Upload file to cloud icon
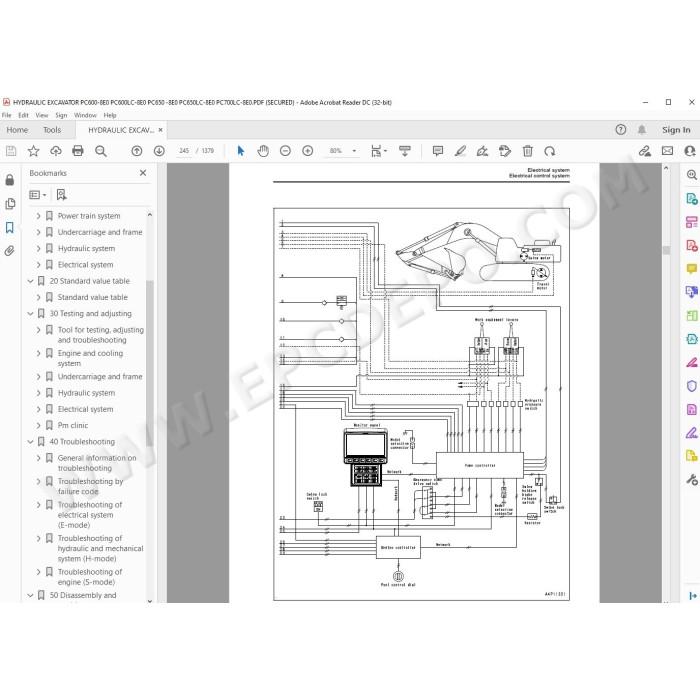Viewport: 700px width, 700px height. (56, 151)
